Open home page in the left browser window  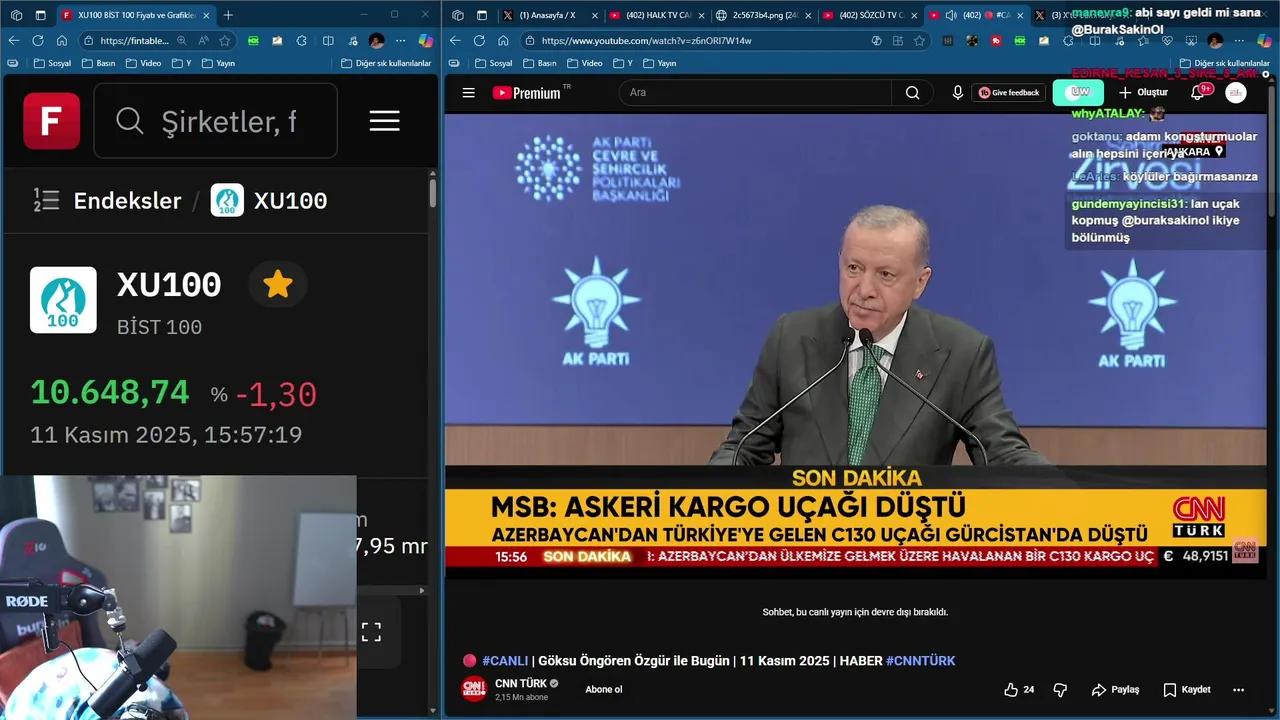click(x=62, y=41)
